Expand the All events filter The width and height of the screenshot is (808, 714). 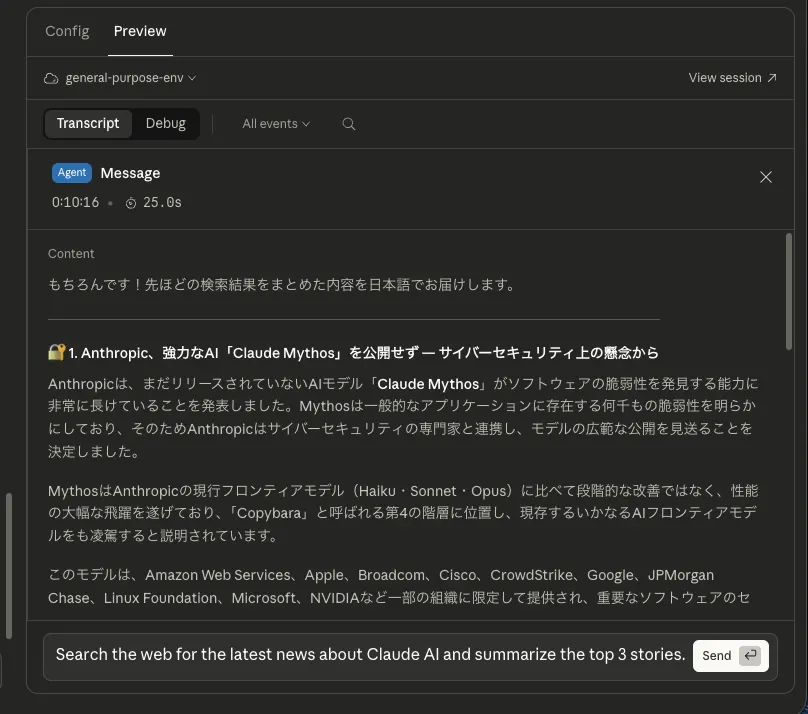[276, 124]
